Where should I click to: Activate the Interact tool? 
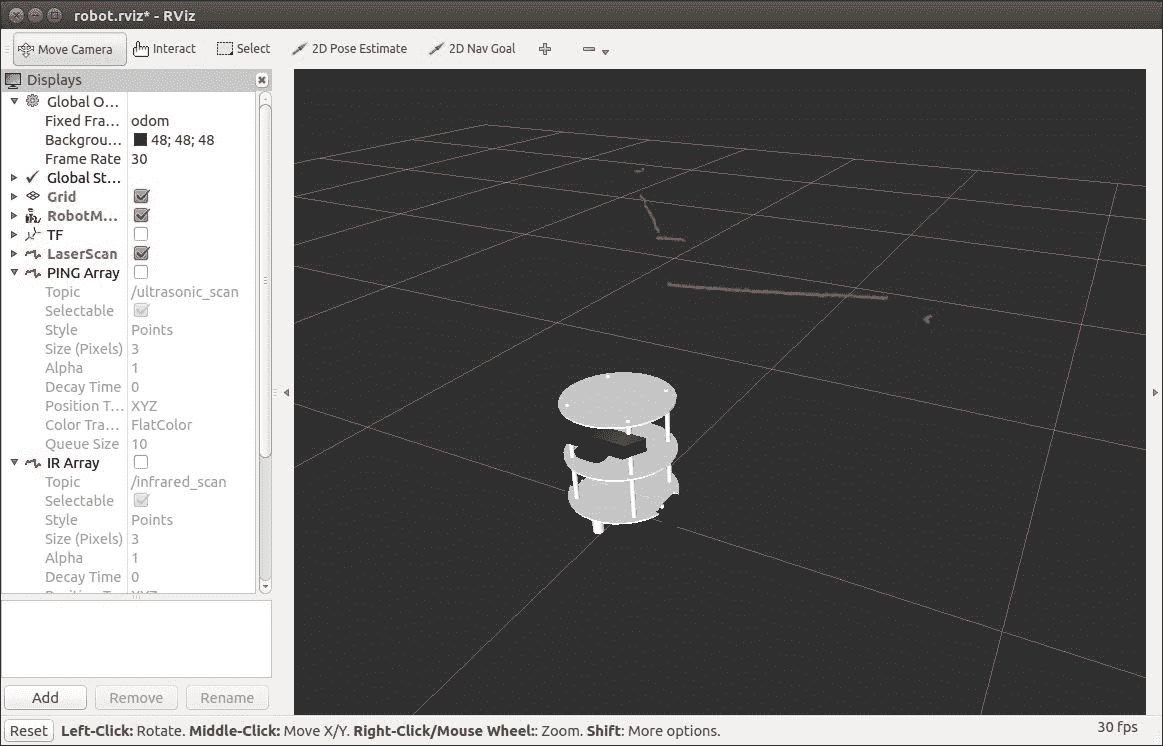click(164, 49)
